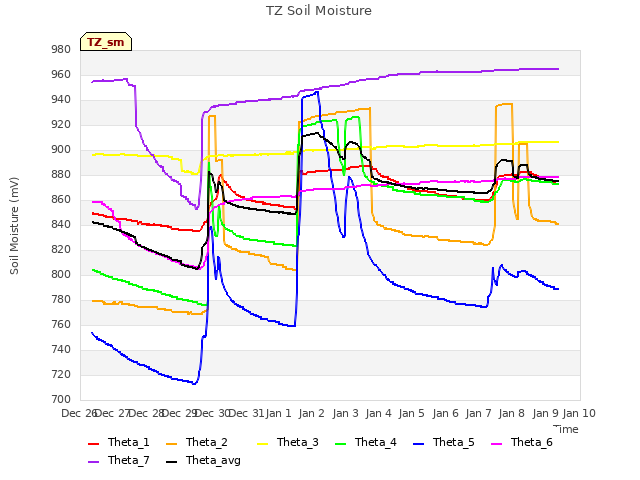Click the Jan 6 x-axis label
This screenshot has height=480, width=640.
pyautogui.click(x=445, y=413)
